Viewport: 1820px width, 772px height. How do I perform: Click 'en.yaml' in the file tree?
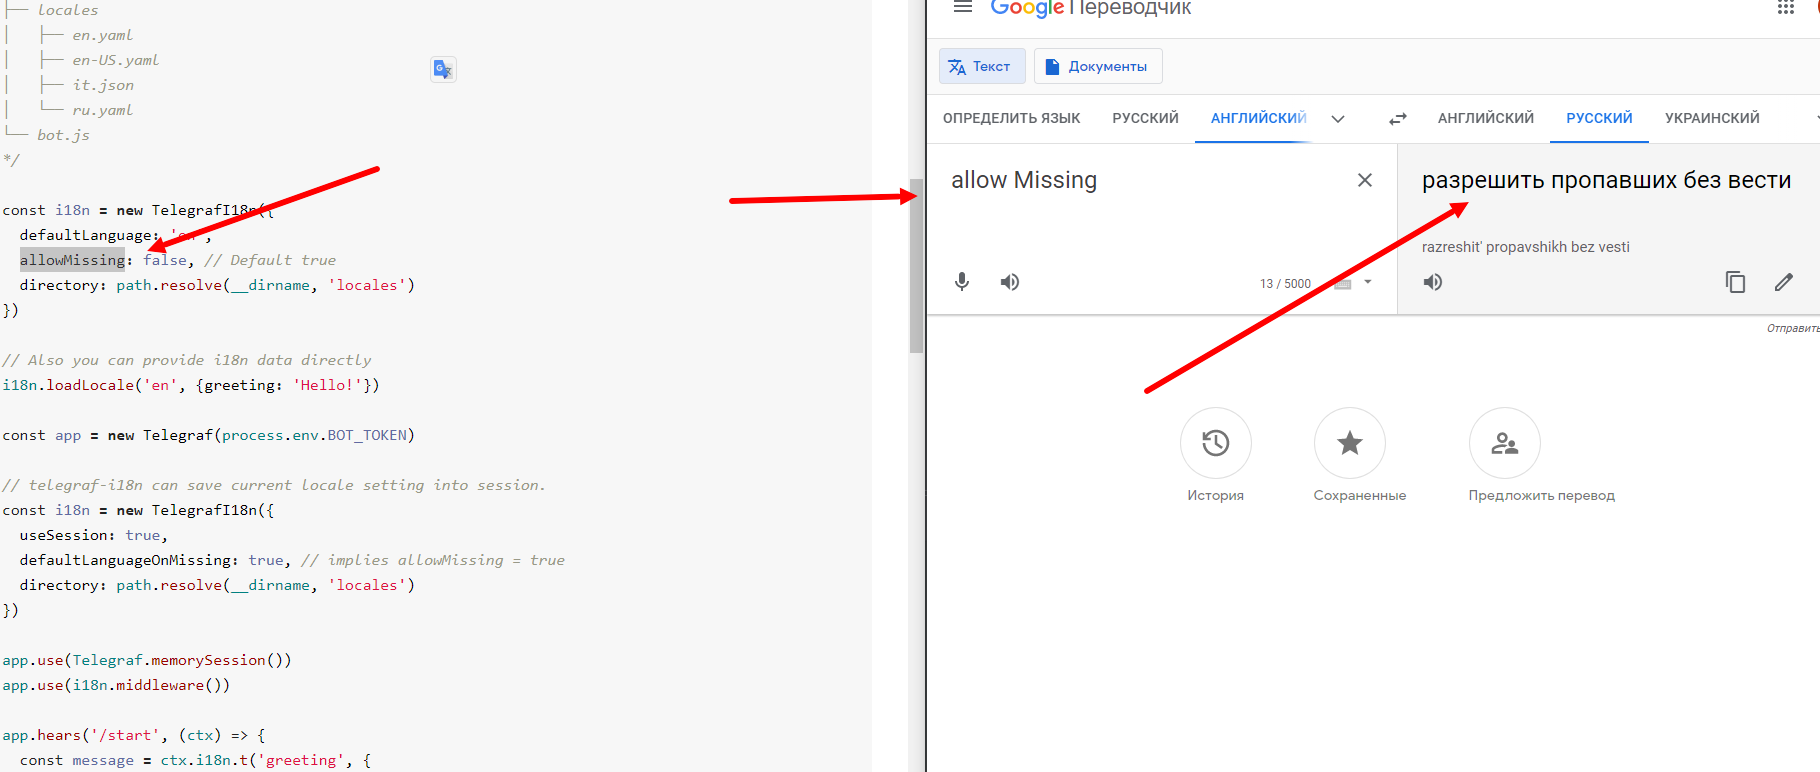pyautogui.click(x=102, y=35)
